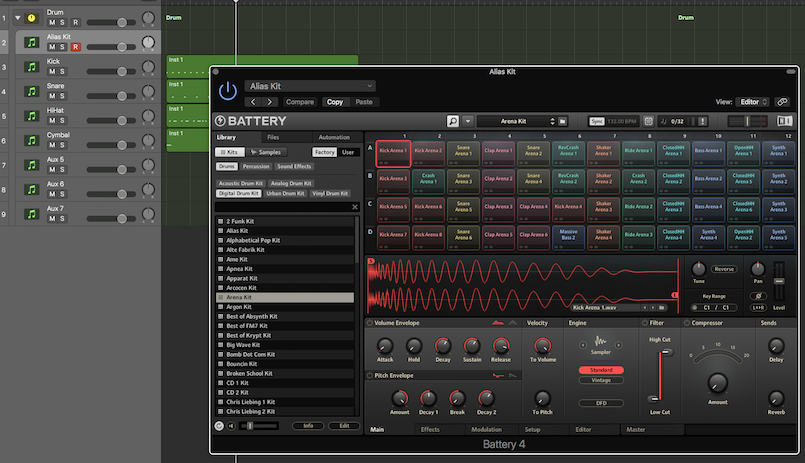Click the Drum track stack icon

click(32, 18)
